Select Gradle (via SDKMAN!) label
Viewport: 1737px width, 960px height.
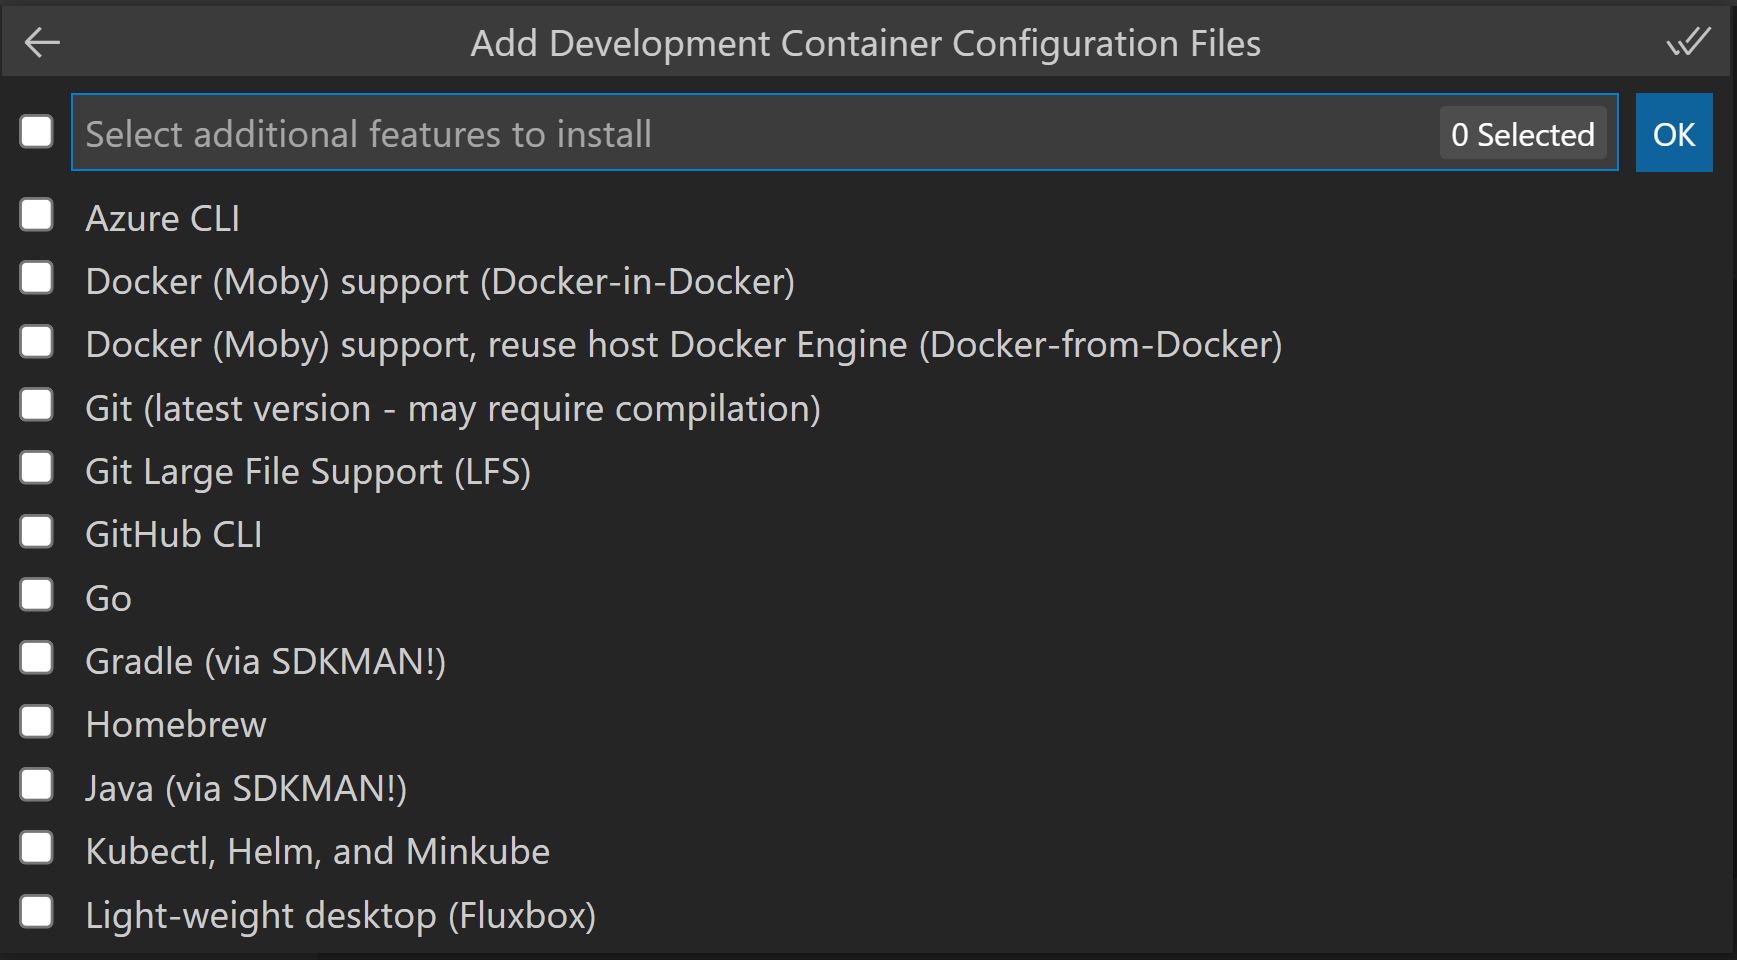coord(266,662)
